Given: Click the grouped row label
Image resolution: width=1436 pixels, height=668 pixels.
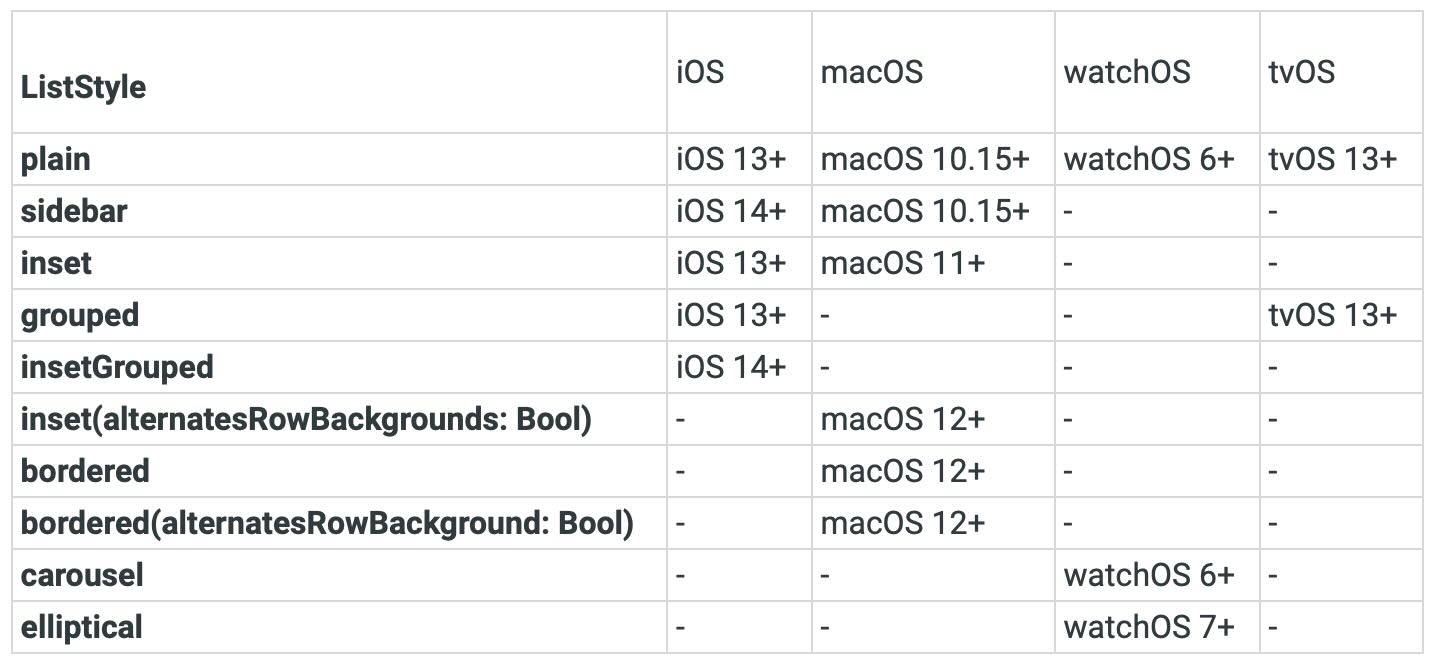Looking at the screenshot, I should (80, 315).
